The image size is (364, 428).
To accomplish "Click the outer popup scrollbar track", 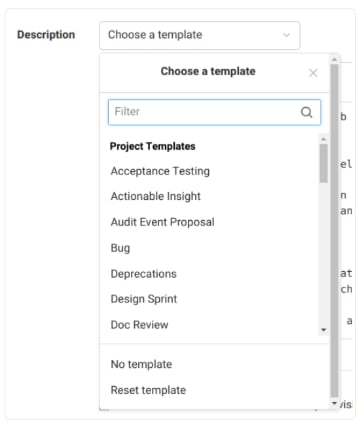I will 334,231.
